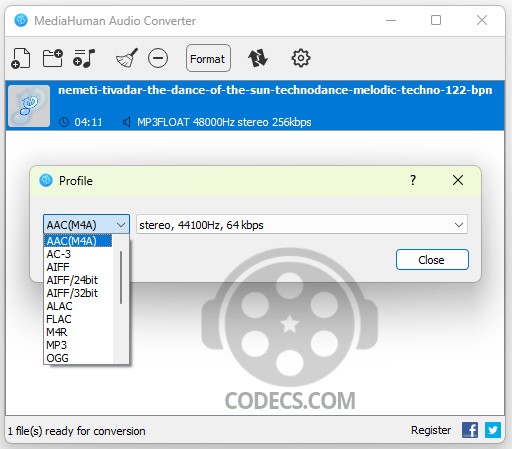The height and width of the screenshot is (449, 512).
Task: Open the Settings gear icon
Action: pos(301,58)
